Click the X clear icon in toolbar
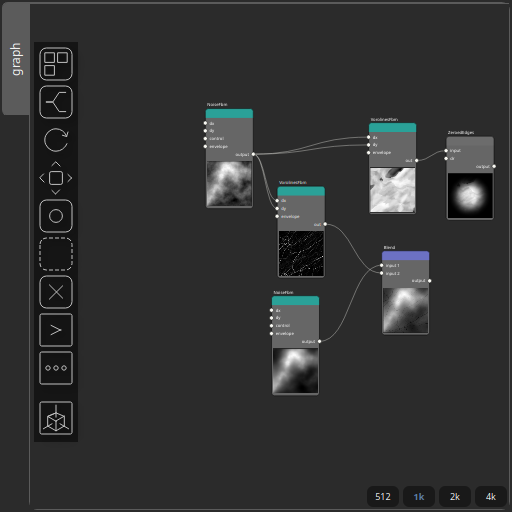Image resolution: width=512 pixels, height=512 pixels. tap(56, 292)
